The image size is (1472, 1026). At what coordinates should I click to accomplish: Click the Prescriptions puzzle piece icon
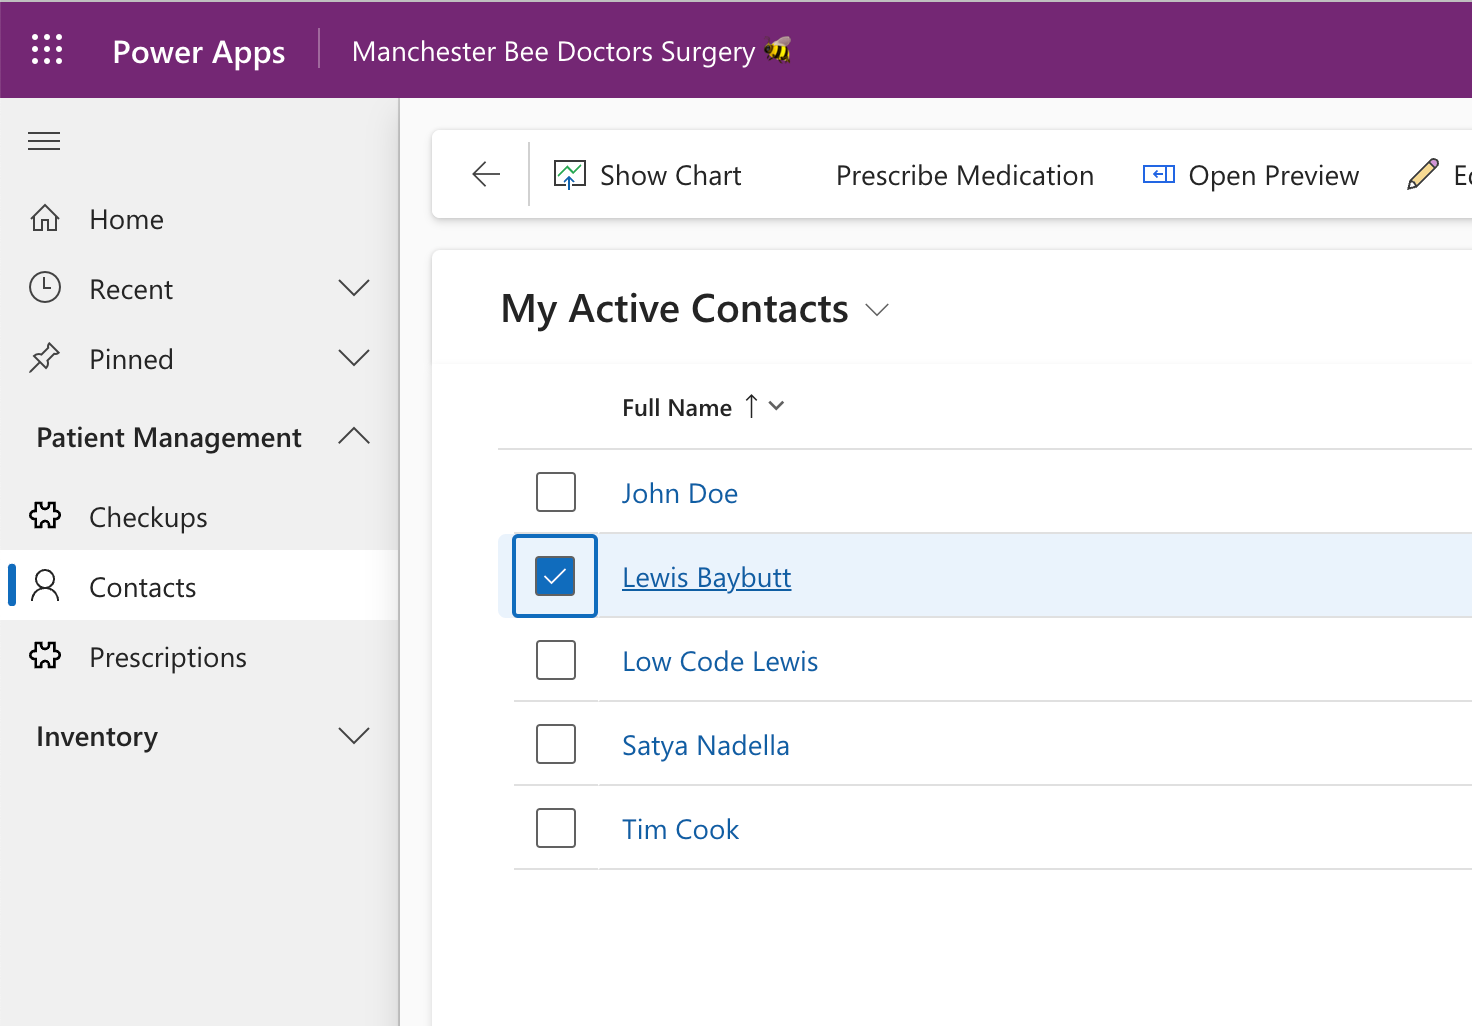(x=45, y=656)
